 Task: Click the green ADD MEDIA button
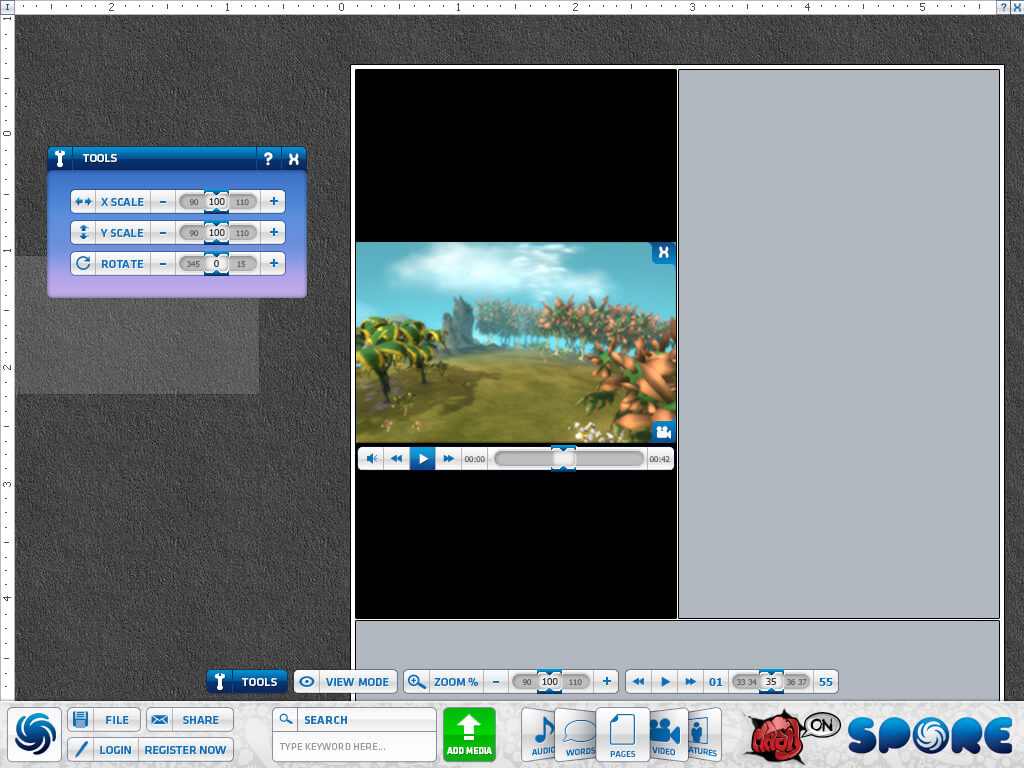click(x=469, y=734)
